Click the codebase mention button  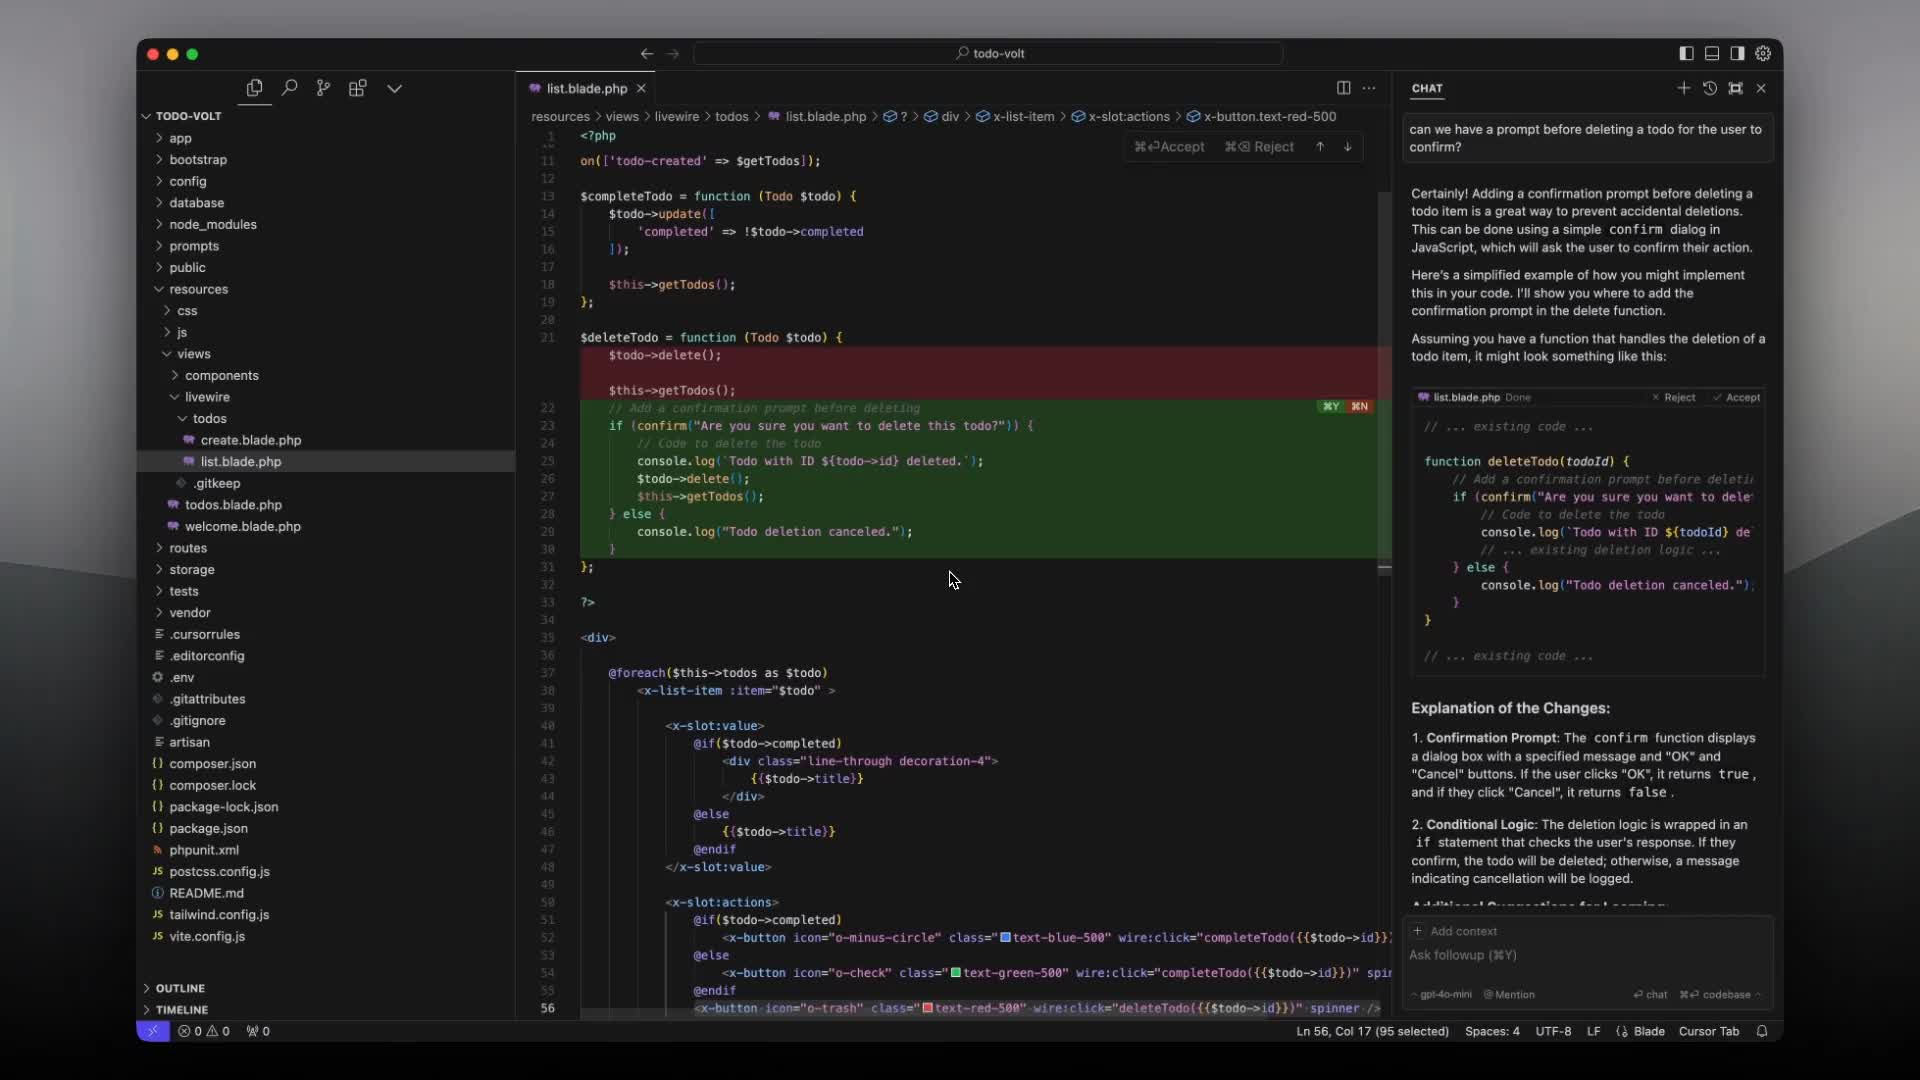(x=1726, y=994)
